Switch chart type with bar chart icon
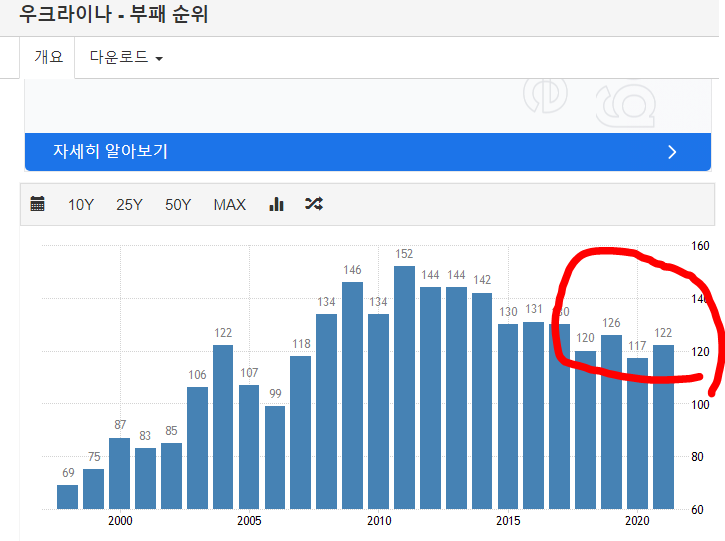The image size is (725, 541). 276,204
